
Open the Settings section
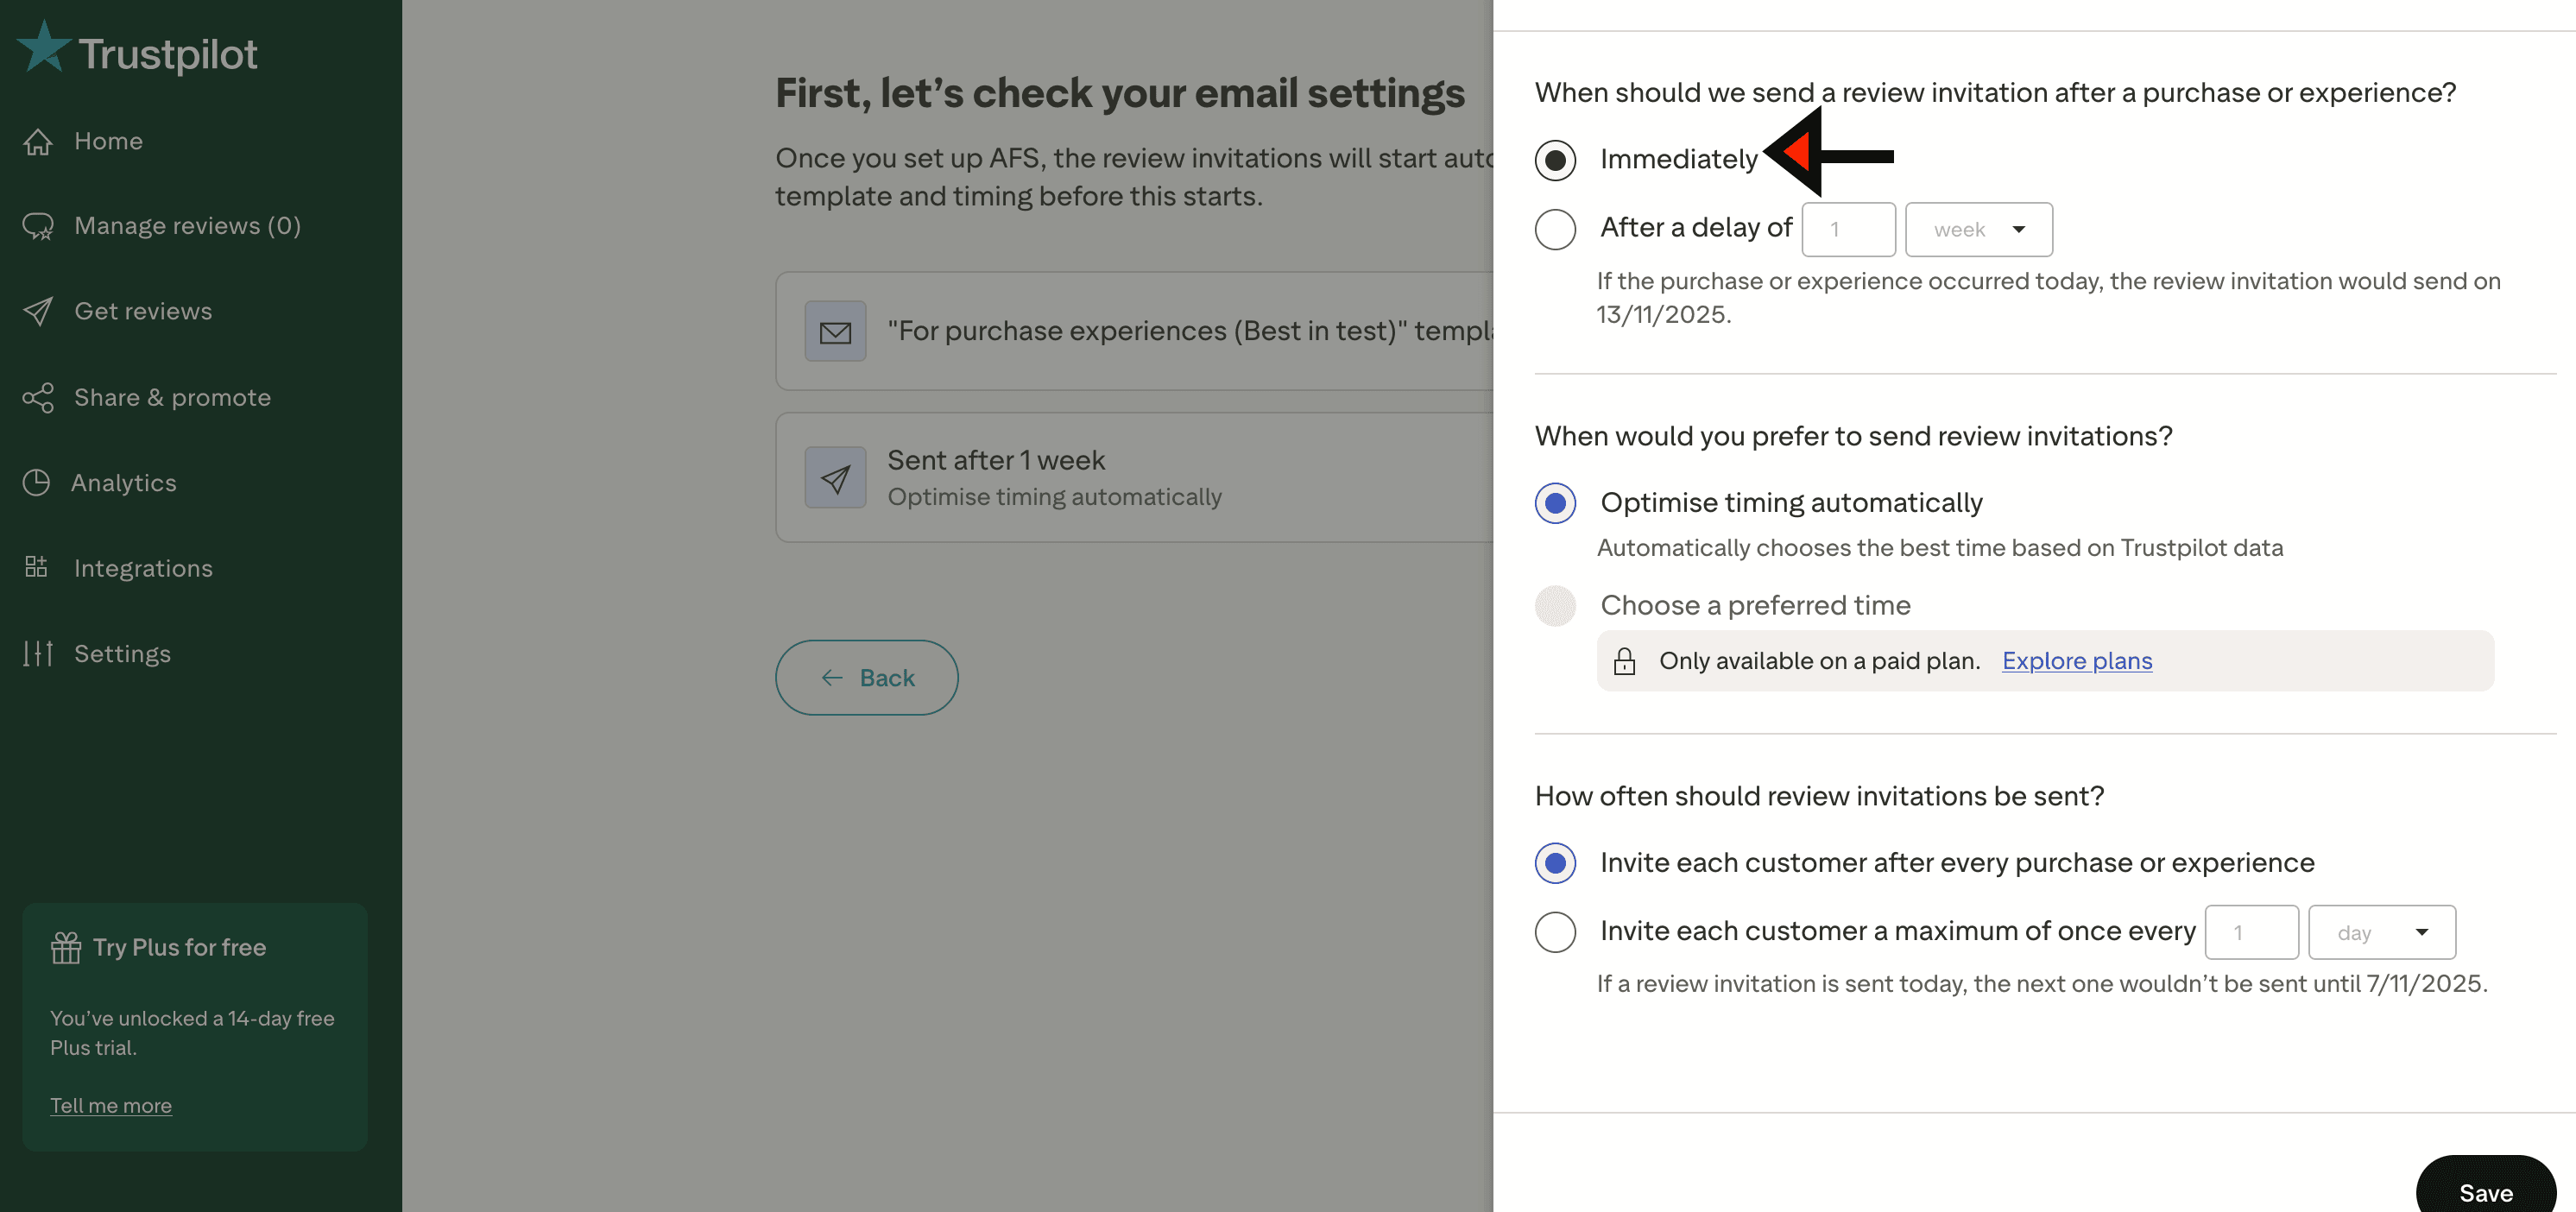pos(122,653)
